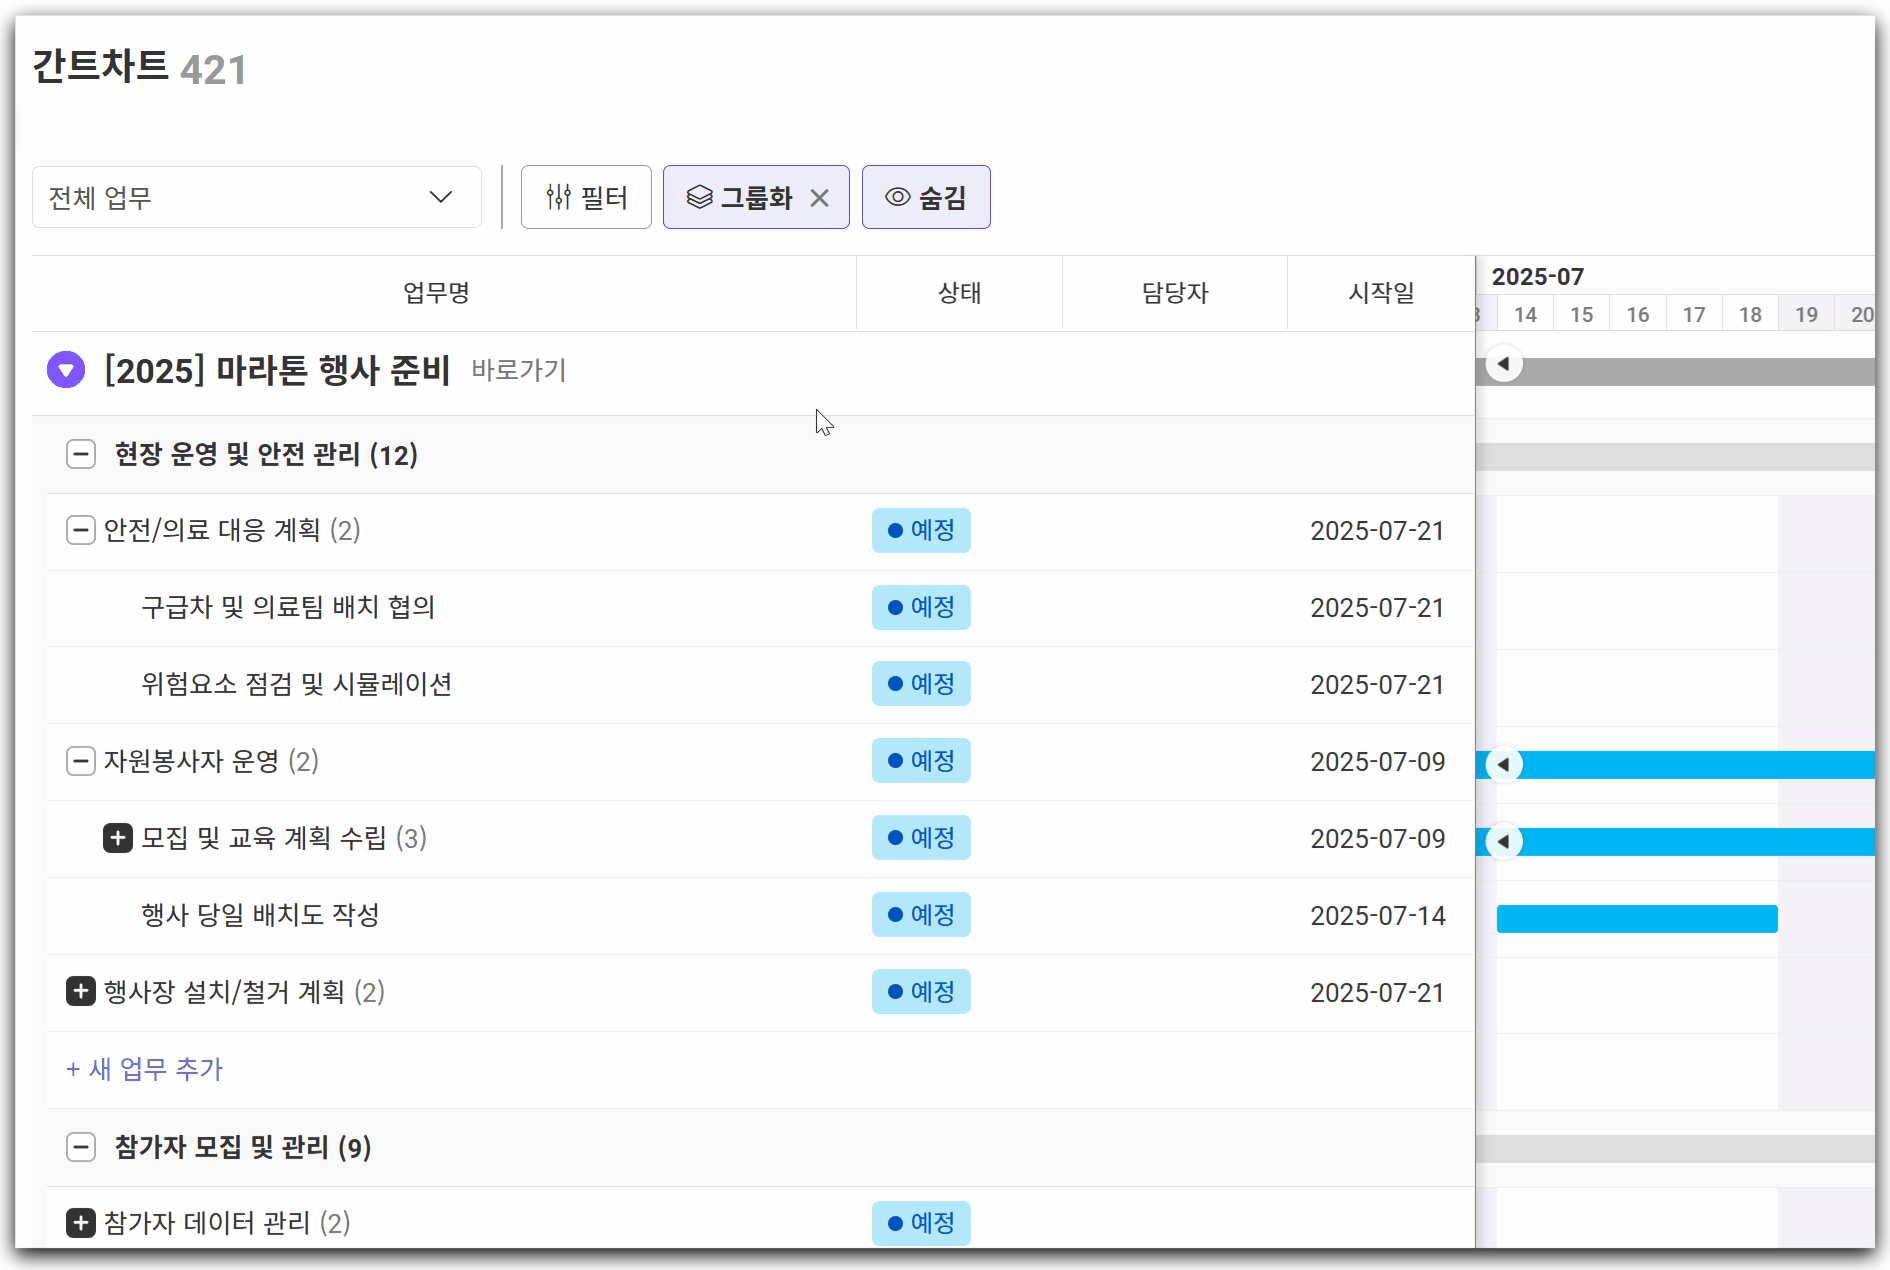
Task: Open the 필터 filter options
Action: click(586, 198)
